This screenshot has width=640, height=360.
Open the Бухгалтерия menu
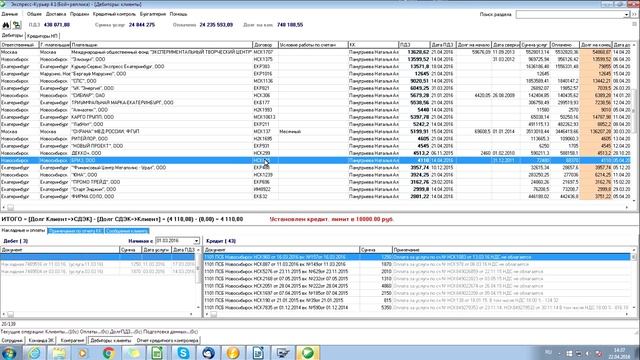[153, 14]
